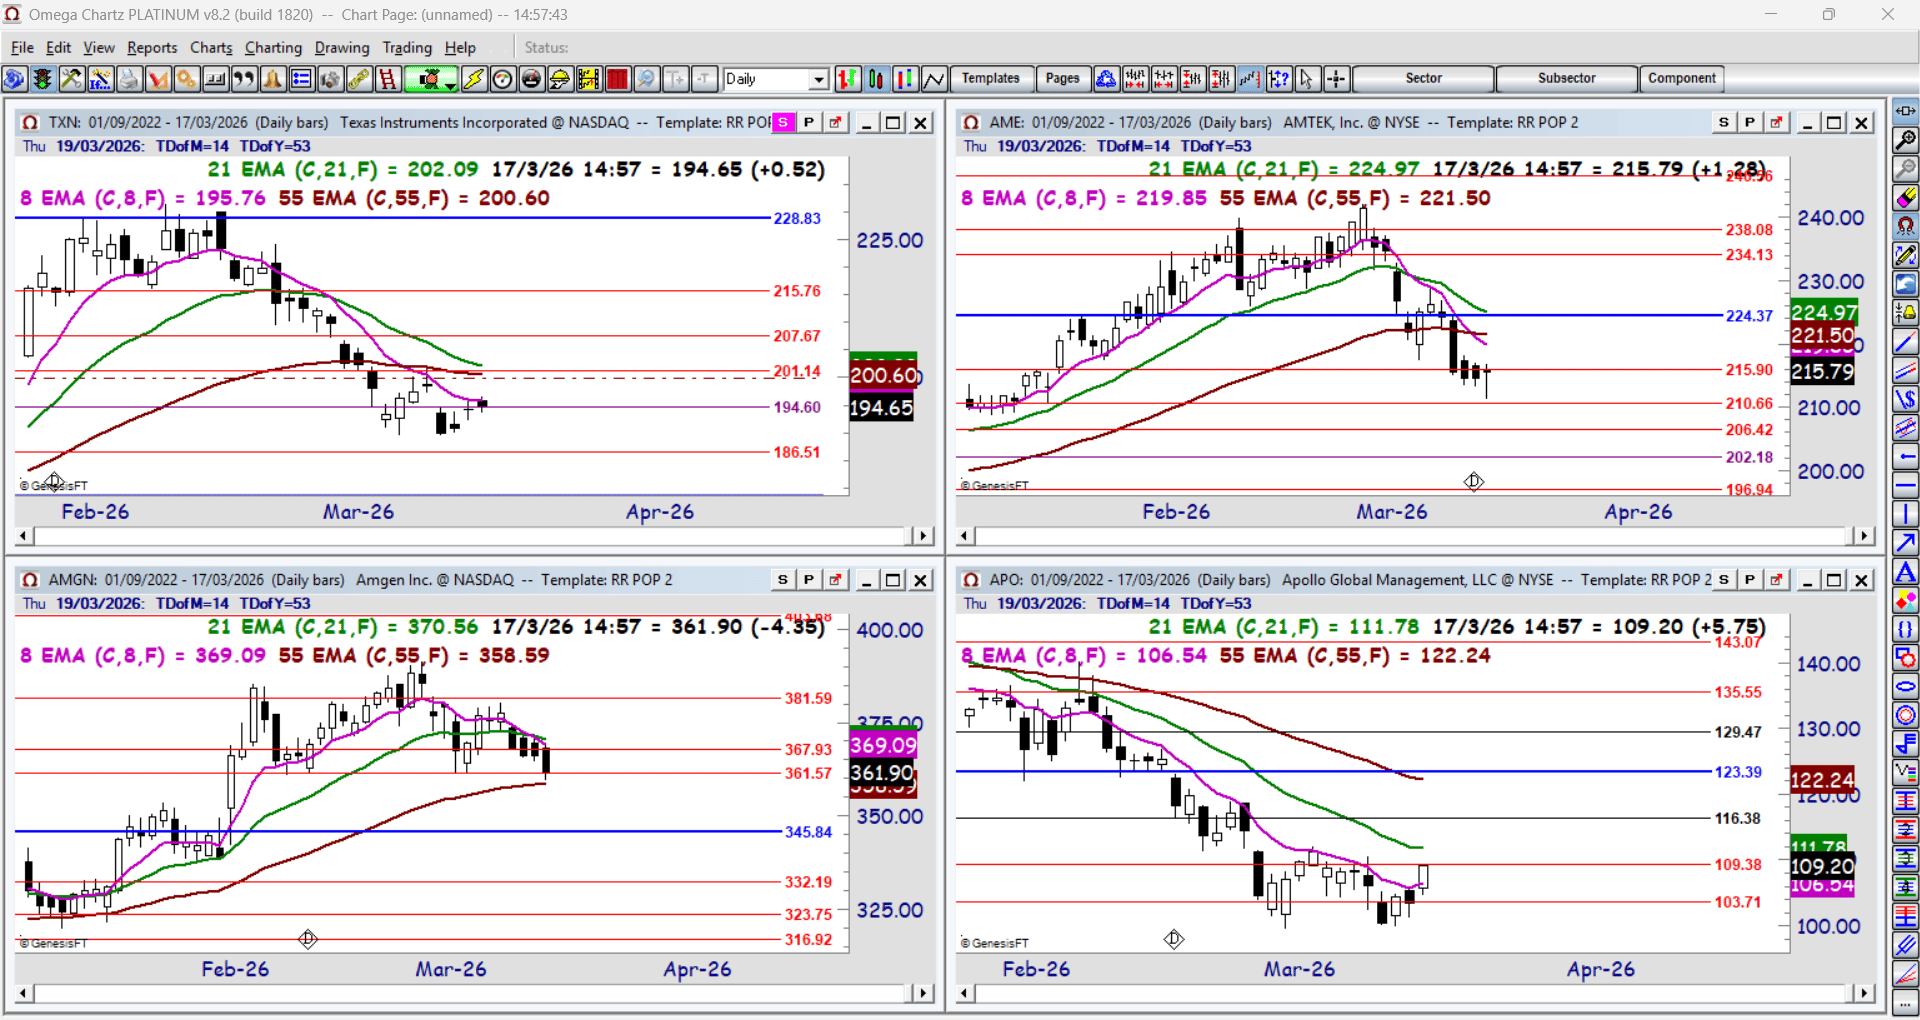This screenshot has height=1020, width=1920.
Task: Select the crosshair cursor tool
Action: click(1336, 79)
